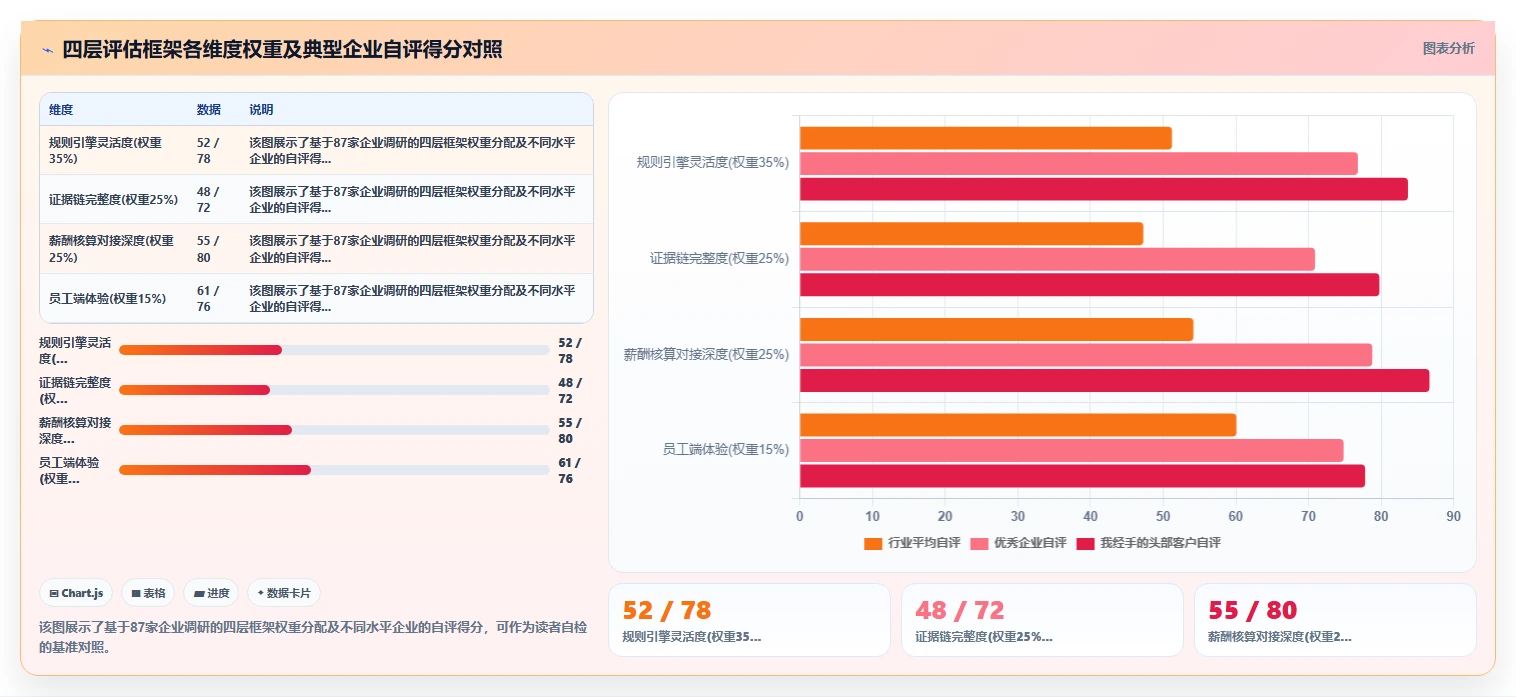Click chart axis label 员工端体验(权重15%)
The width and height of the screenshot is (1516, 697).
[725, 450]
